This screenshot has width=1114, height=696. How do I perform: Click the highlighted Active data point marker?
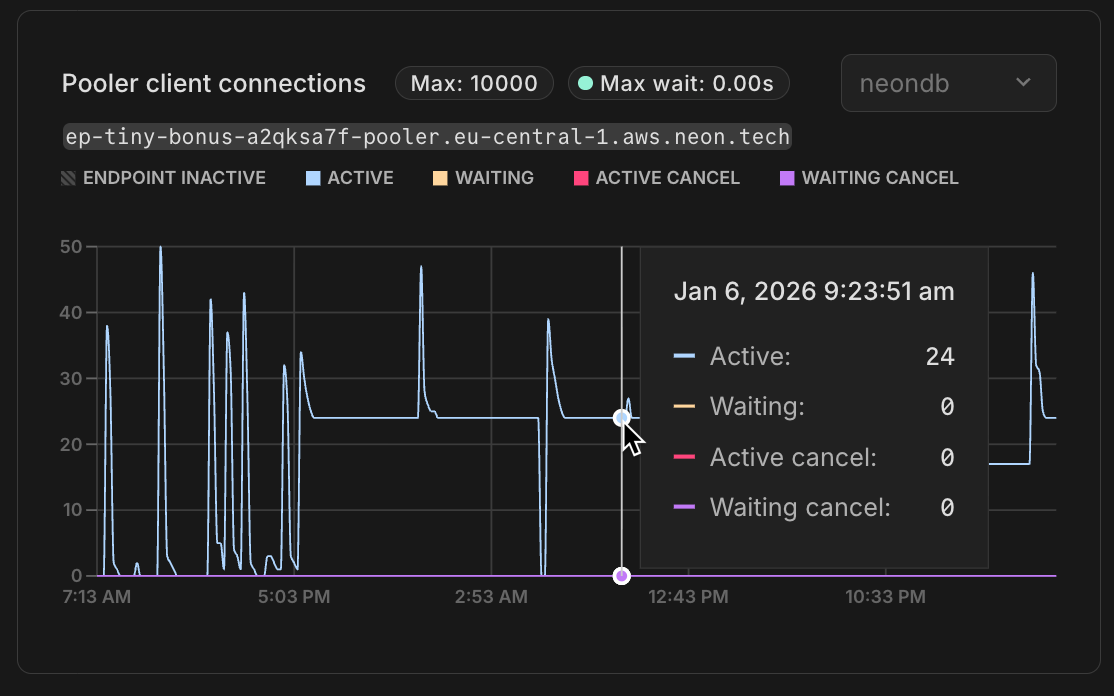(621, 418)
